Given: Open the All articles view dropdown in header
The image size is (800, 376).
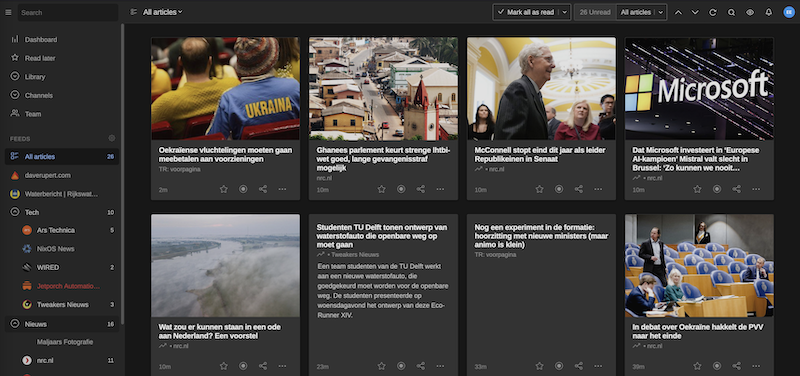Looking at the screenshot, I should [163, 12].
